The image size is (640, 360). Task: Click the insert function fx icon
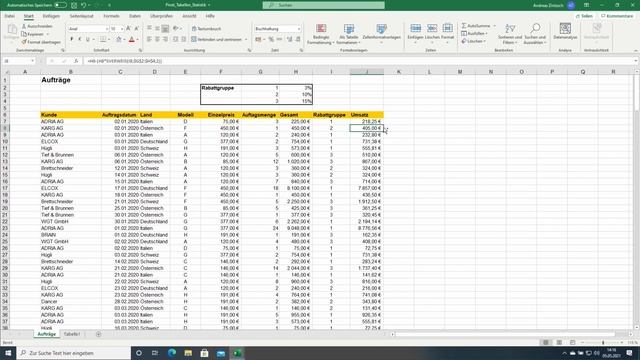76,61
